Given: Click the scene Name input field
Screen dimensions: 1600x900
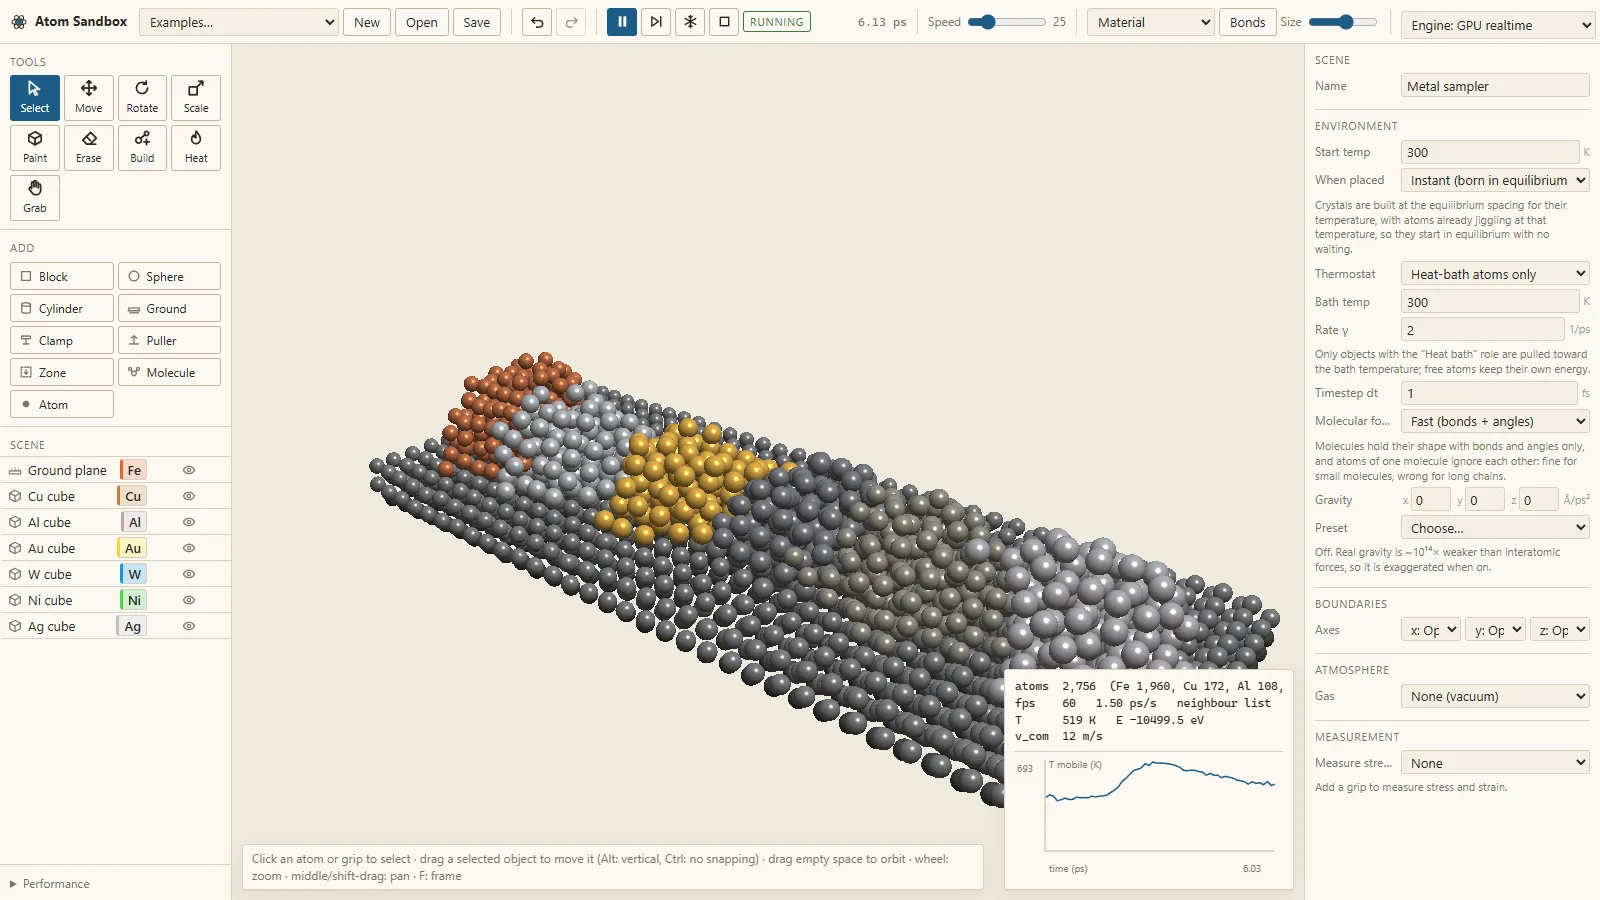Looking at the screenshot, I should [x=1495, y=86].
